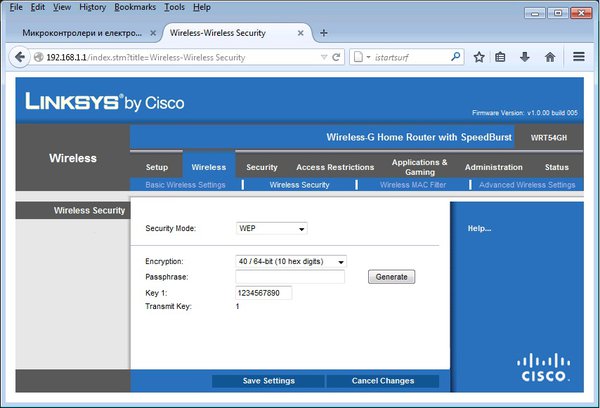600x408 pixels.
Task: Click the Cisco logo at bottom right
Action: [543, 367]
